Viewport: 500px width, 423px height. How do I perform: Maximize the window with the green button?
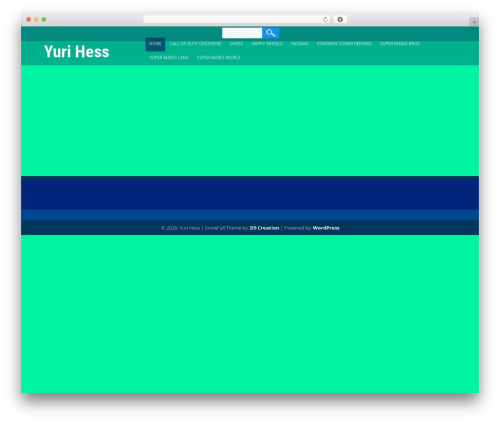(44, 20)
